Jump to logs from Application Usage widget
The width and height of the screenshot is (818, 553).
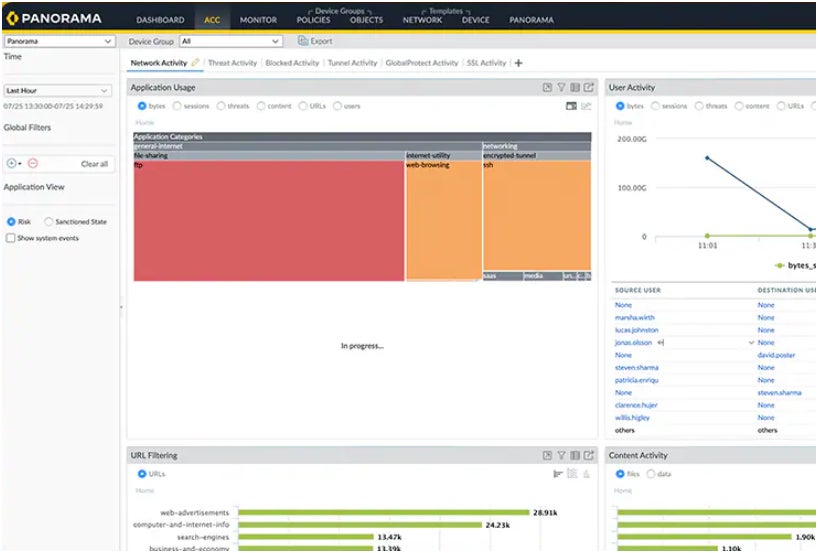[x=588, y=88]
